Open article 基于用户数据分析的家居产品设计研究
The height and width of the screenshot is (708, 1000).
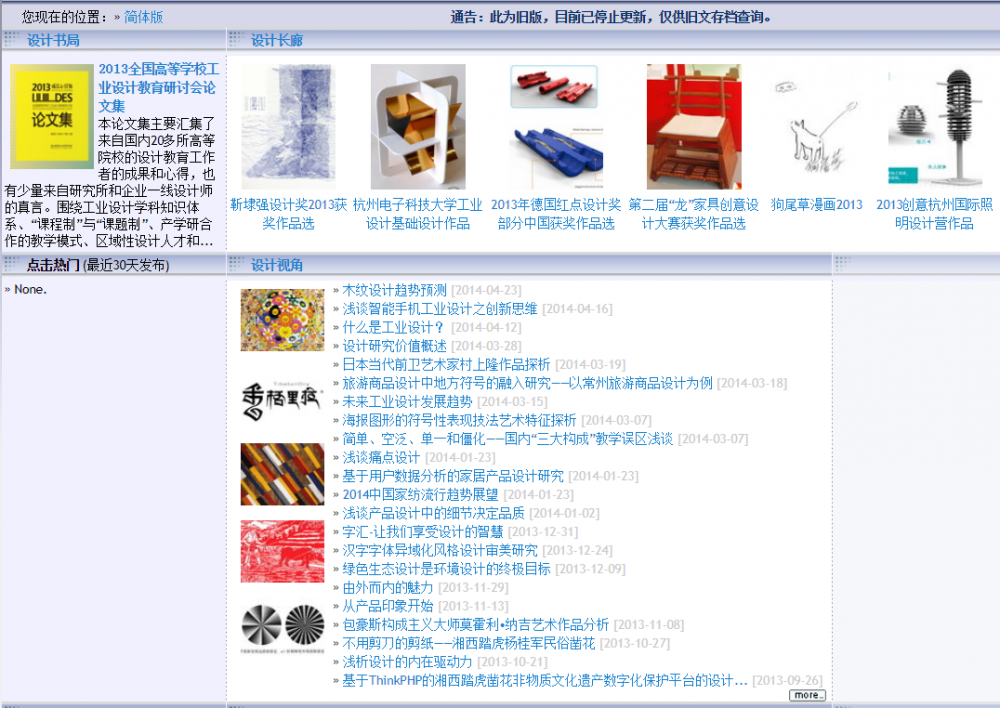pos(453,476)
